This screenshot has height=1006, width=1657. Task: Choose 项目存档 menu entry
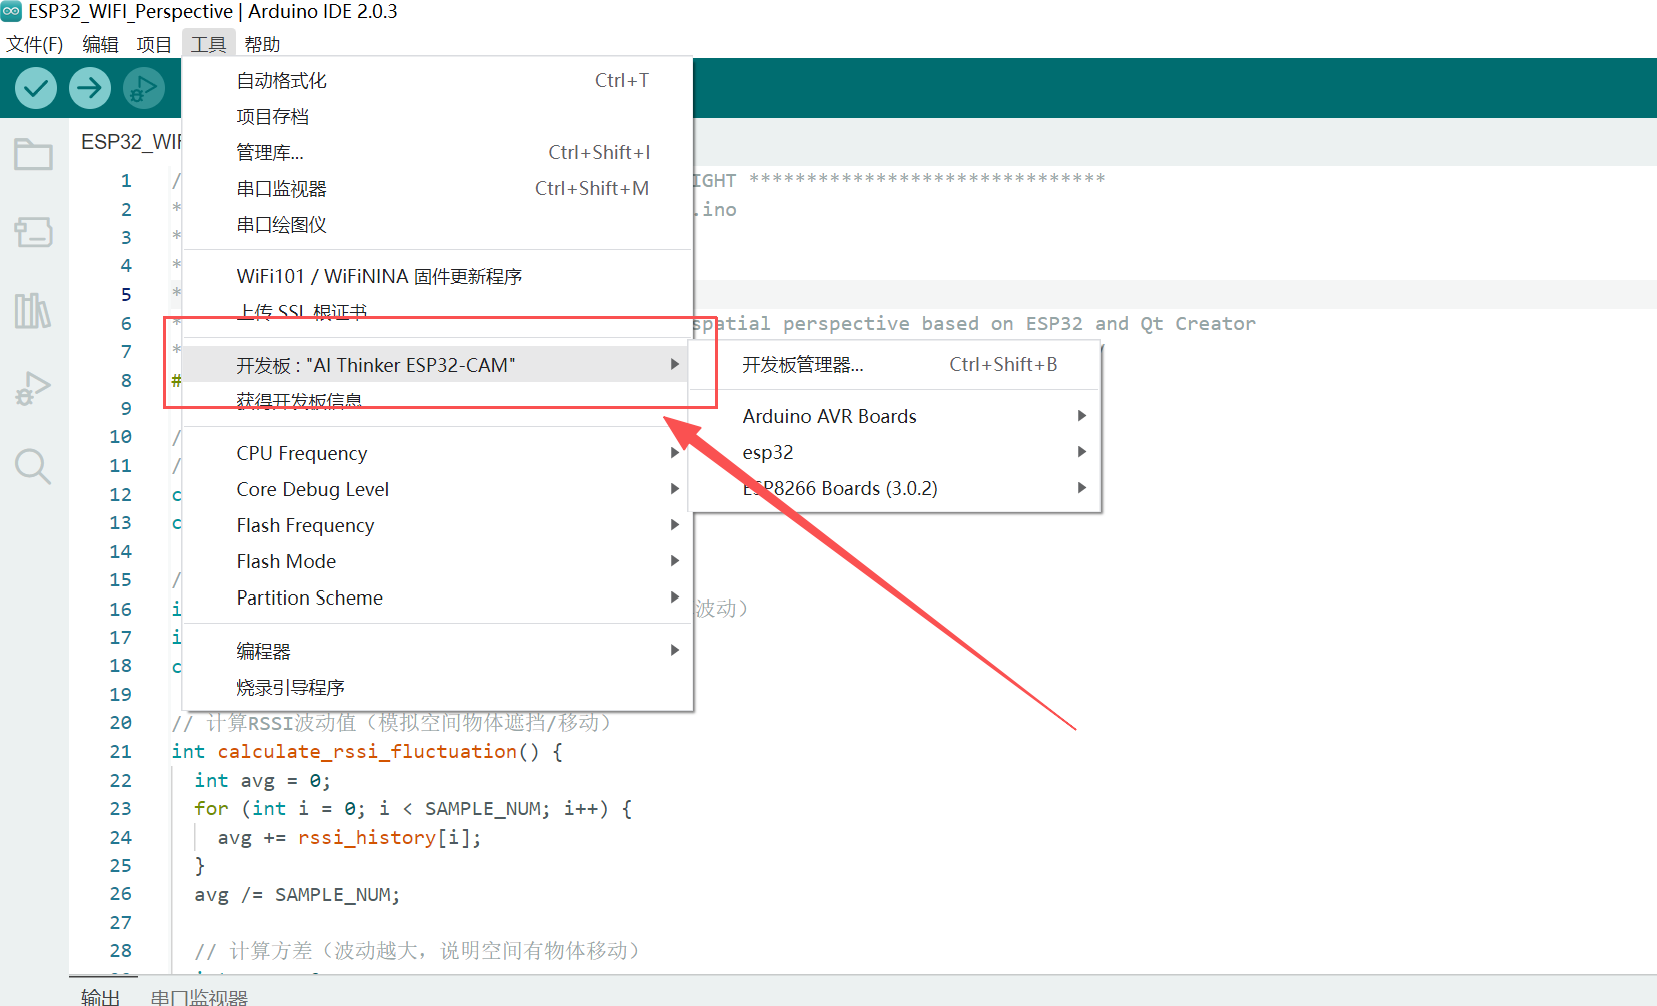coord(438,116)
